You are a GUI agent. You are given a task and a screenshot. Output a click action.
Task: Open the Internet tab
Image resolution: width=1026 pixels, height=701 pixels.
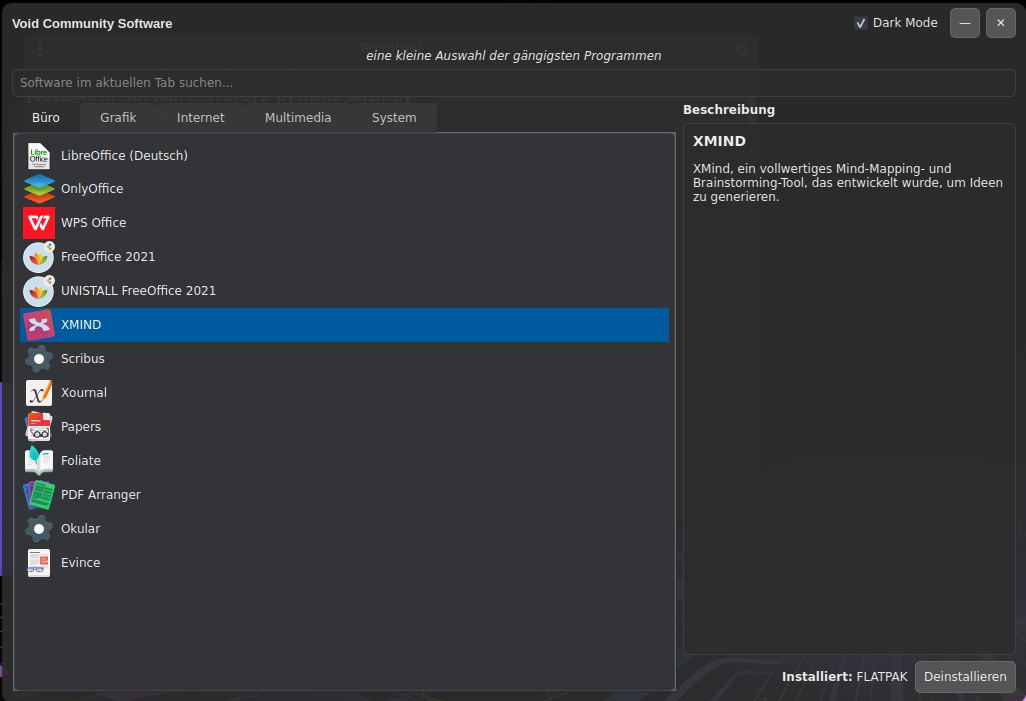[201, 118]
